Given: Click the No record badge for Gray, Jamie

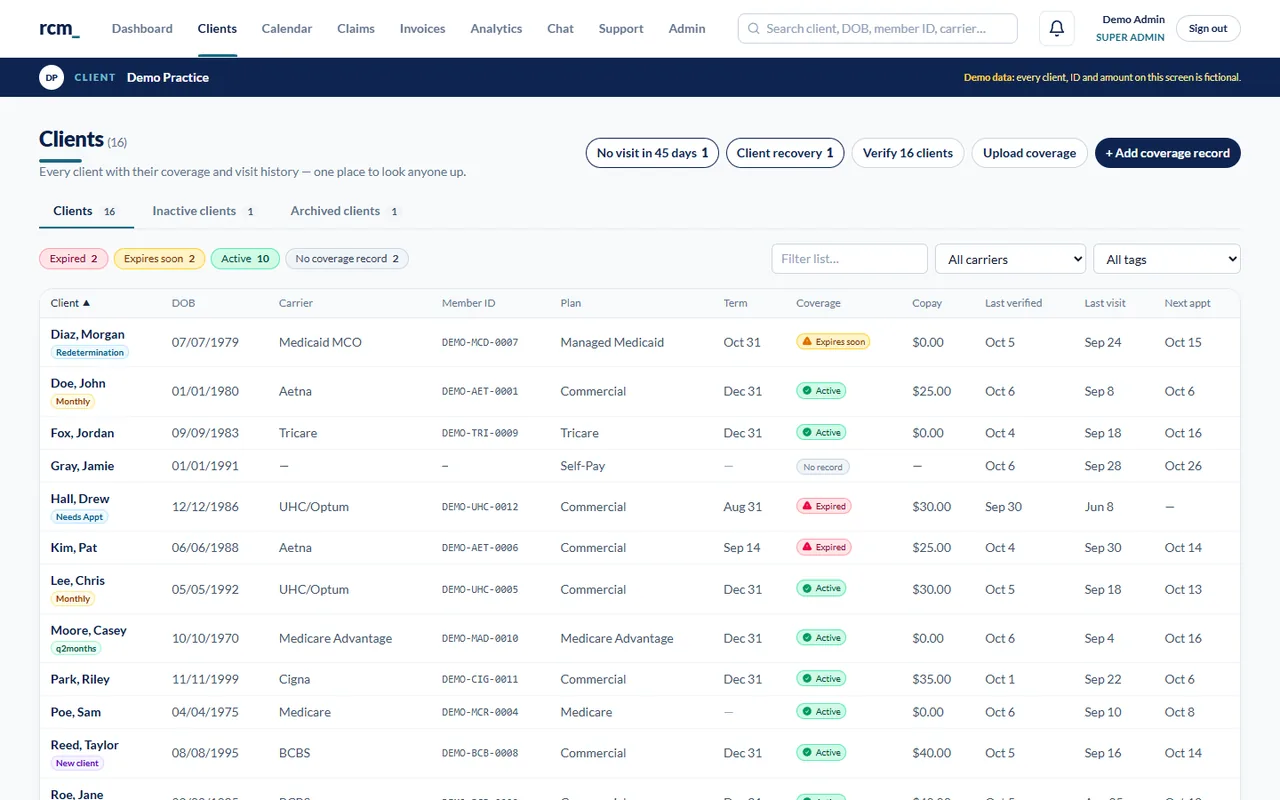Looking at the screenshot, I should click(x=823, y=466).
